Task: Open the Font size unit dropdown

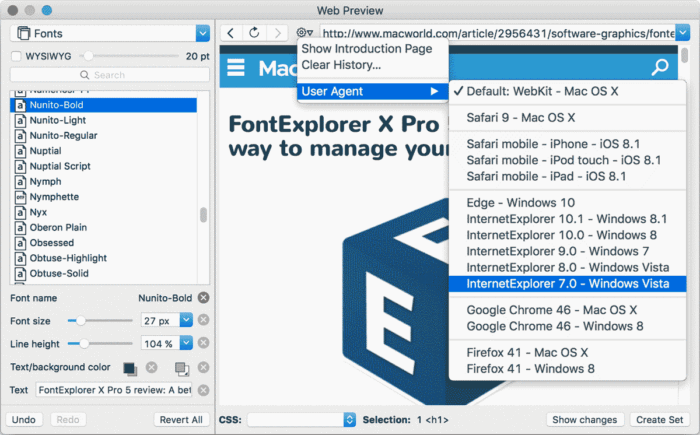Action: click(186, 320)
